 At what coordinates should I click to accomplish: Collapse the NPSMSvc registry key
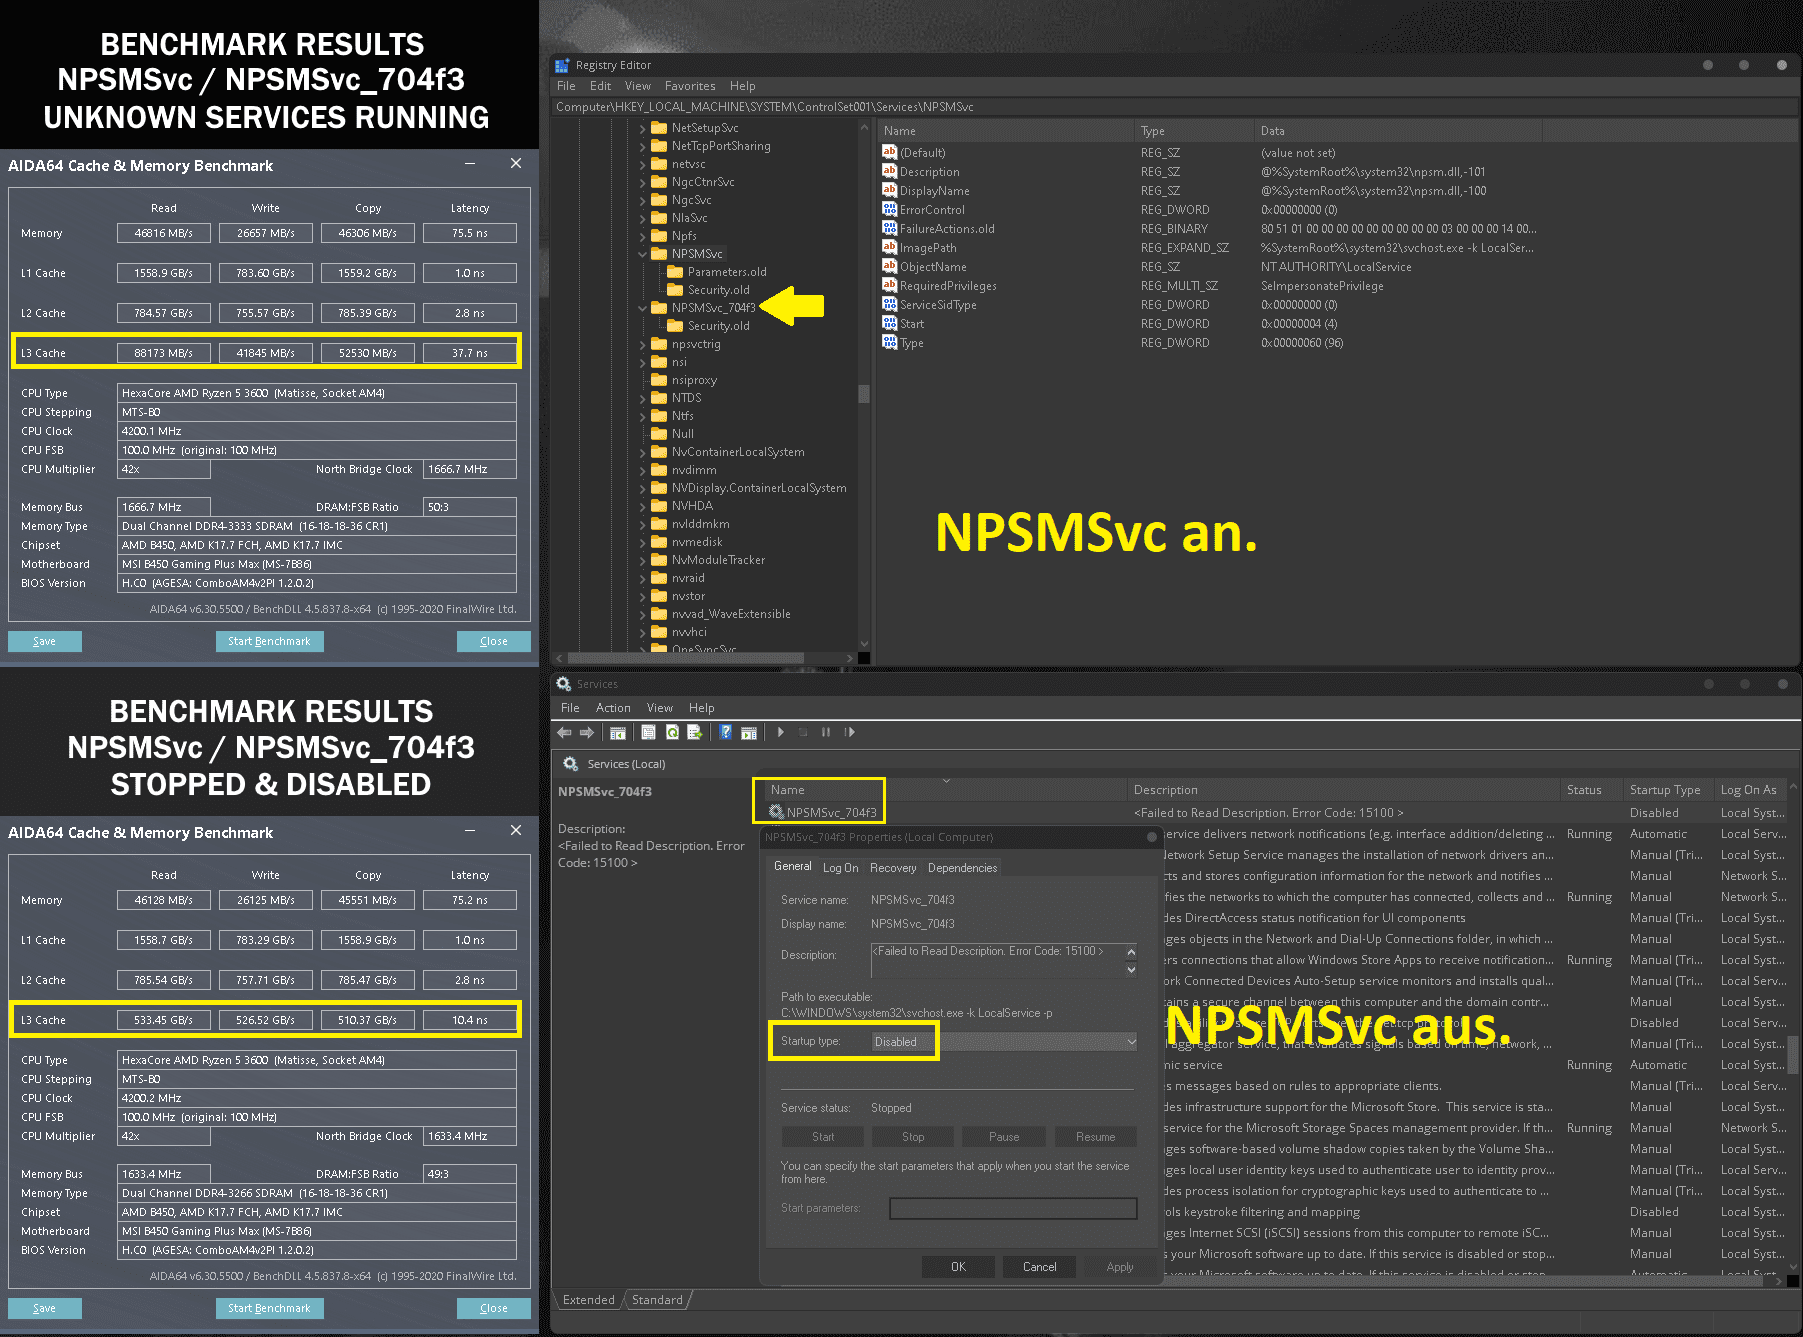pos(642,254)
